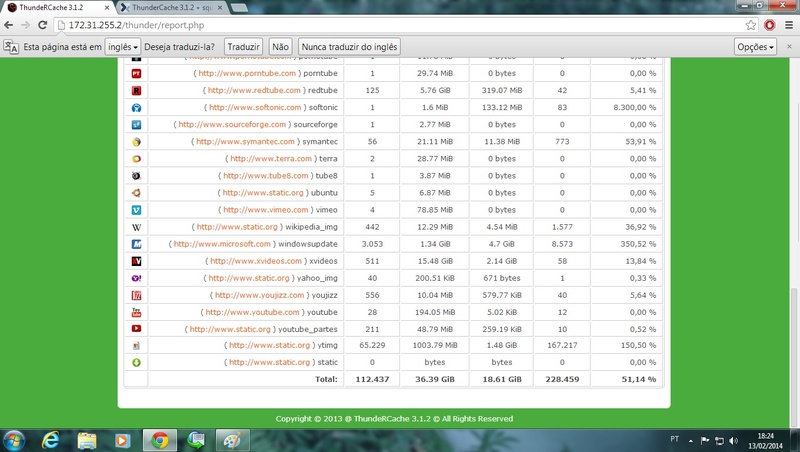Open the http://www.terra.com link

pos(271,159)
